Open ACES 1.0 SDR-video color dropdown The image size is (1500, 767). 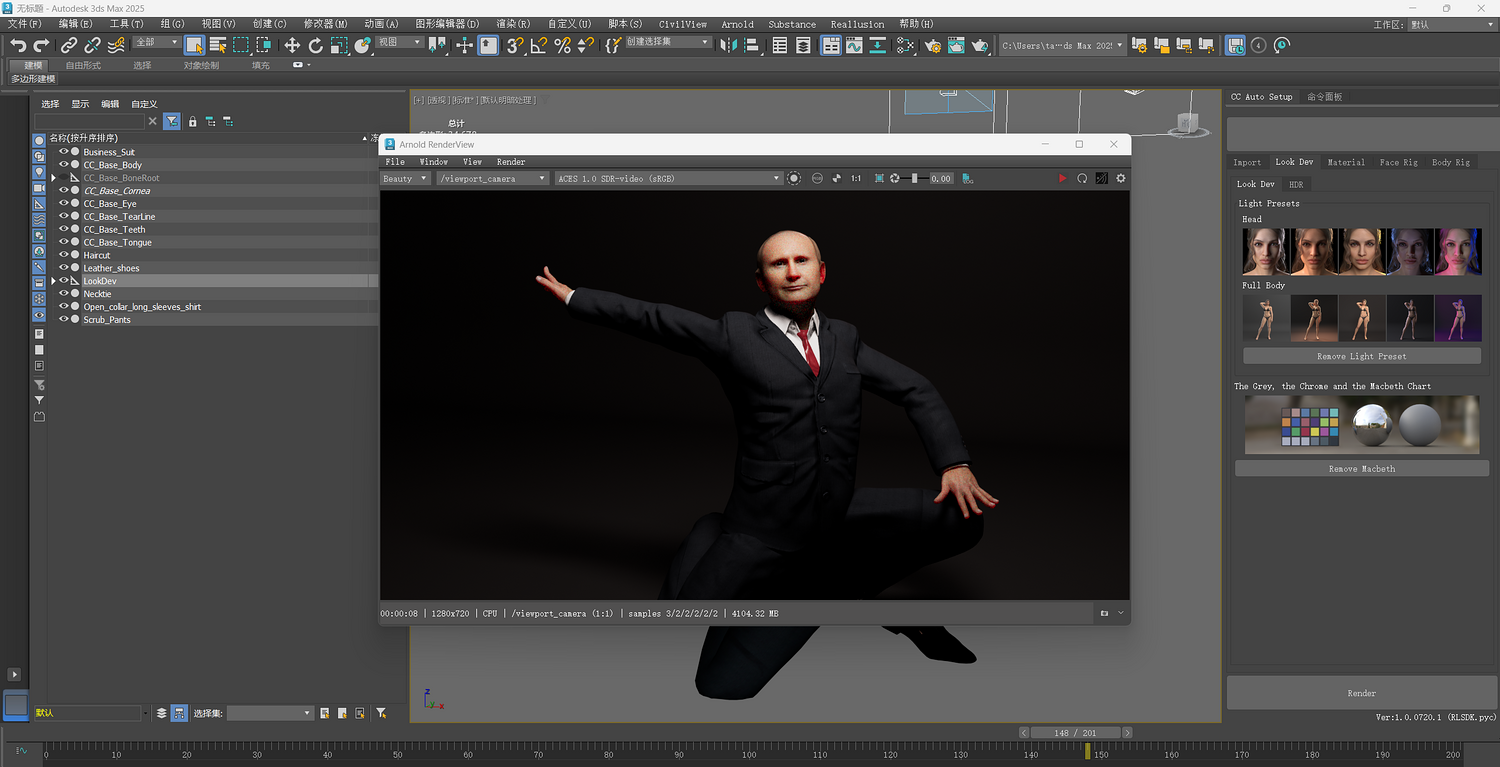(668, 178)
